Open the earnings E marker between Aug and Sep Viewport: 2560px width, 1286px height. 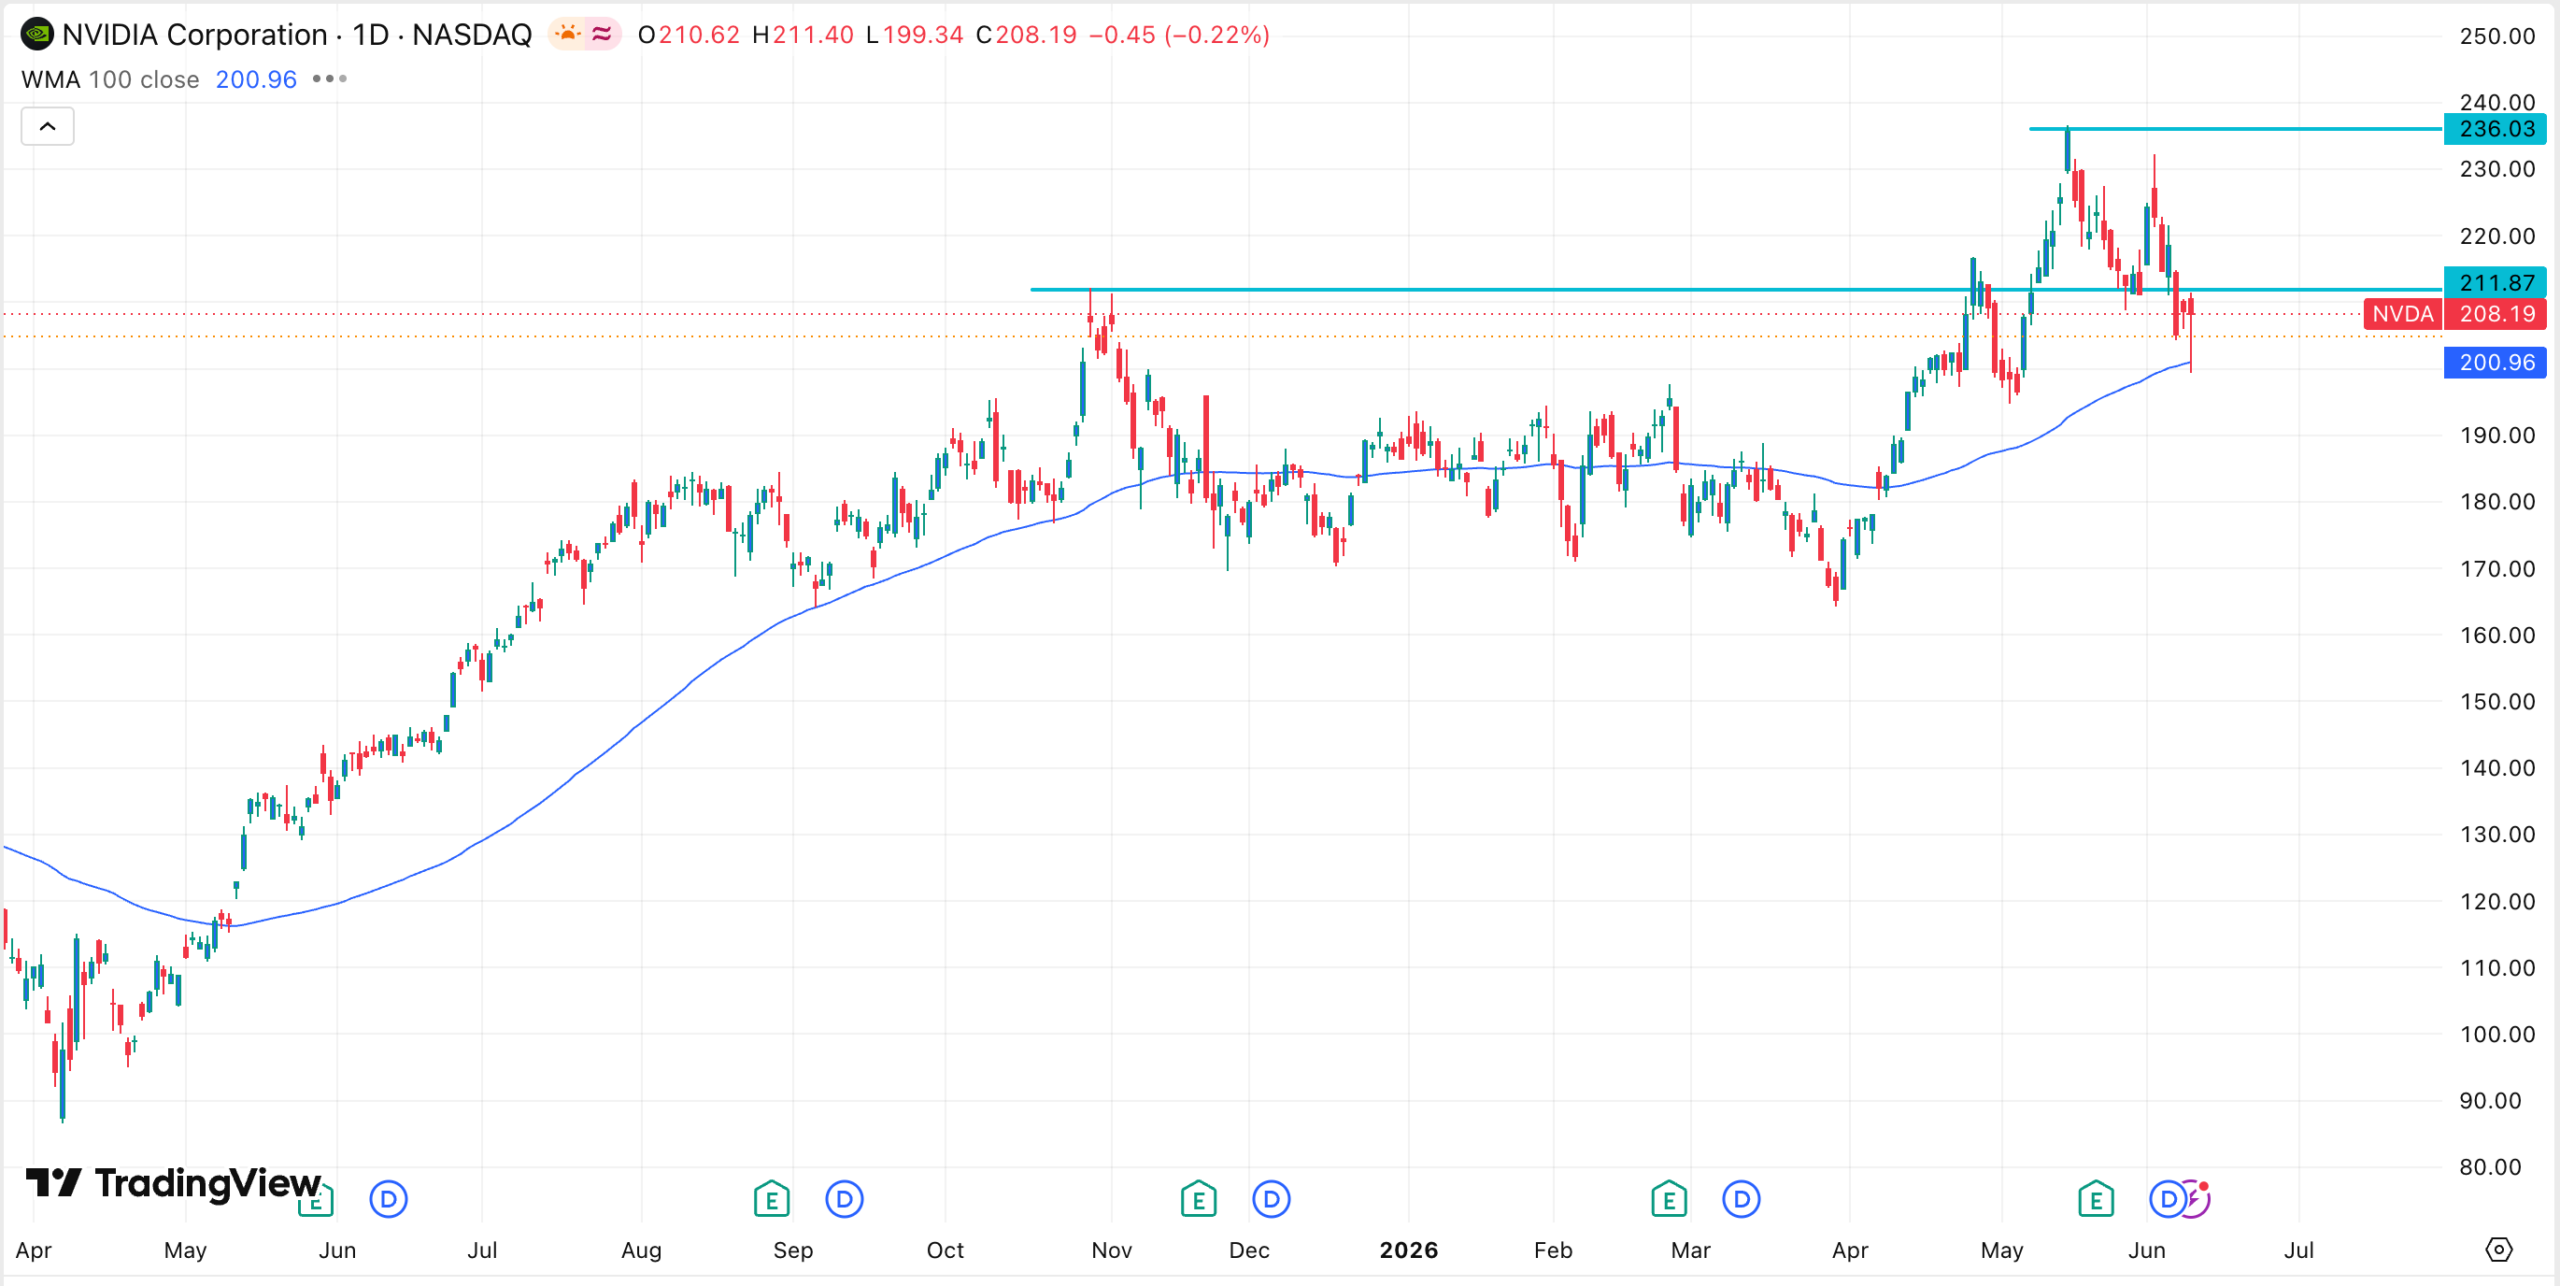tap(771, 1198)
